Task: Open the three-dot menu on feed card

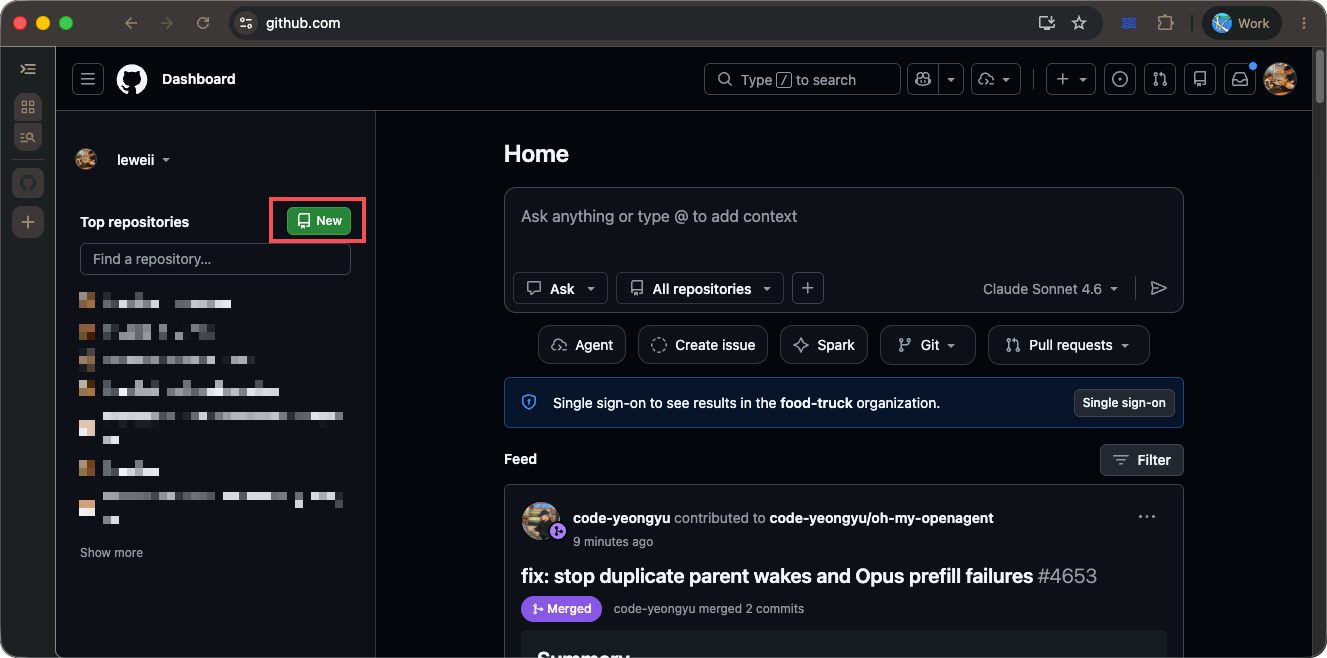Action: [x=1147, y=517]
